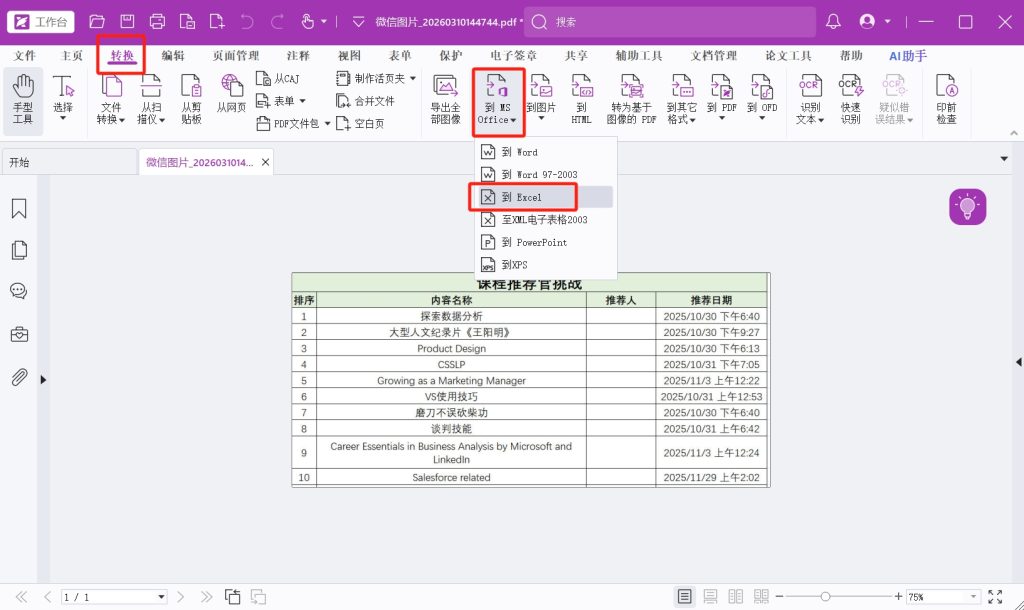This screenshot has height=610, width=1024.
Task: Click the 到 HTML conversion icon
Action: pos(582,100)
